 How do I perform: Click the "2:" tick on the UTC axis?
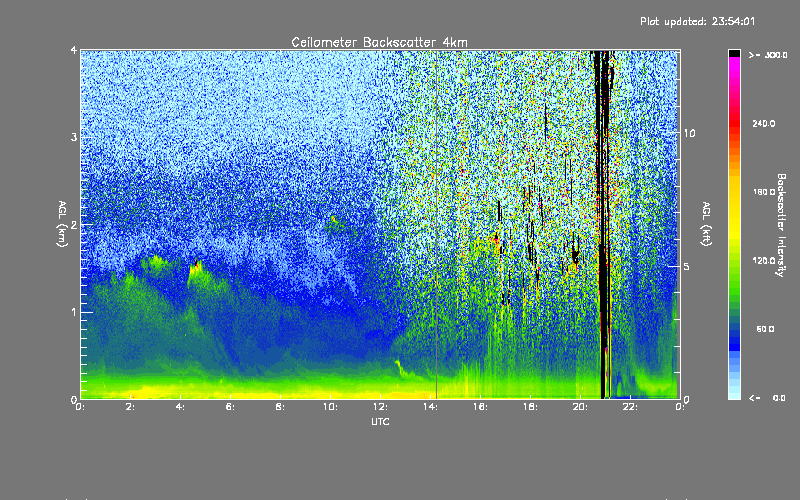[130, 407]
